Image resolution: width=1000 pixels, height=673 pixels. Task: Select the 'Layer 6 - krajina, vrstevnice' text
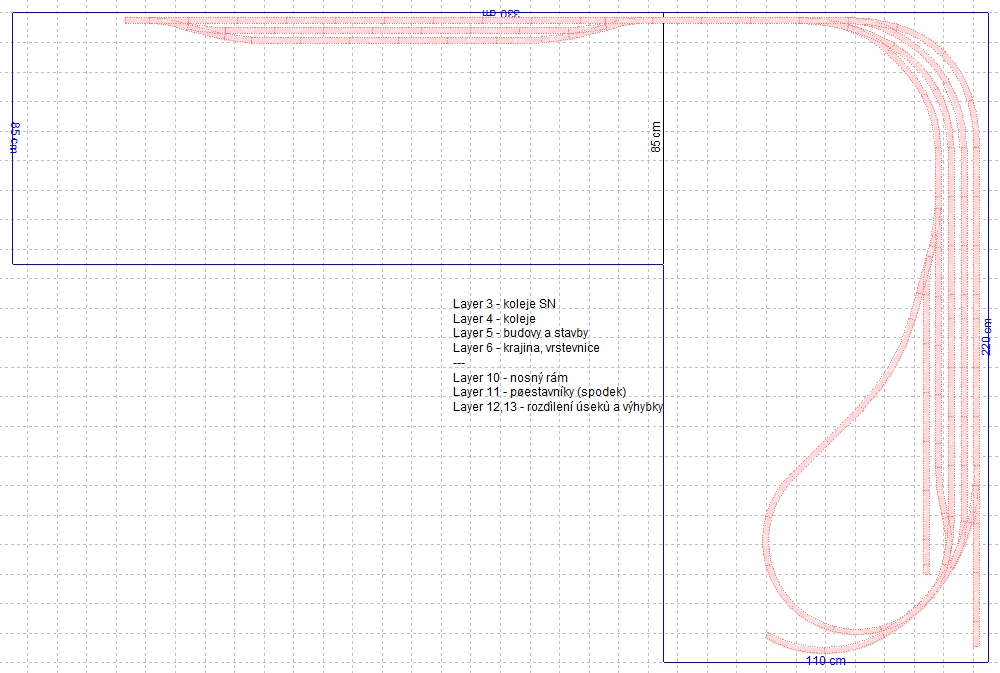(526, 348)
